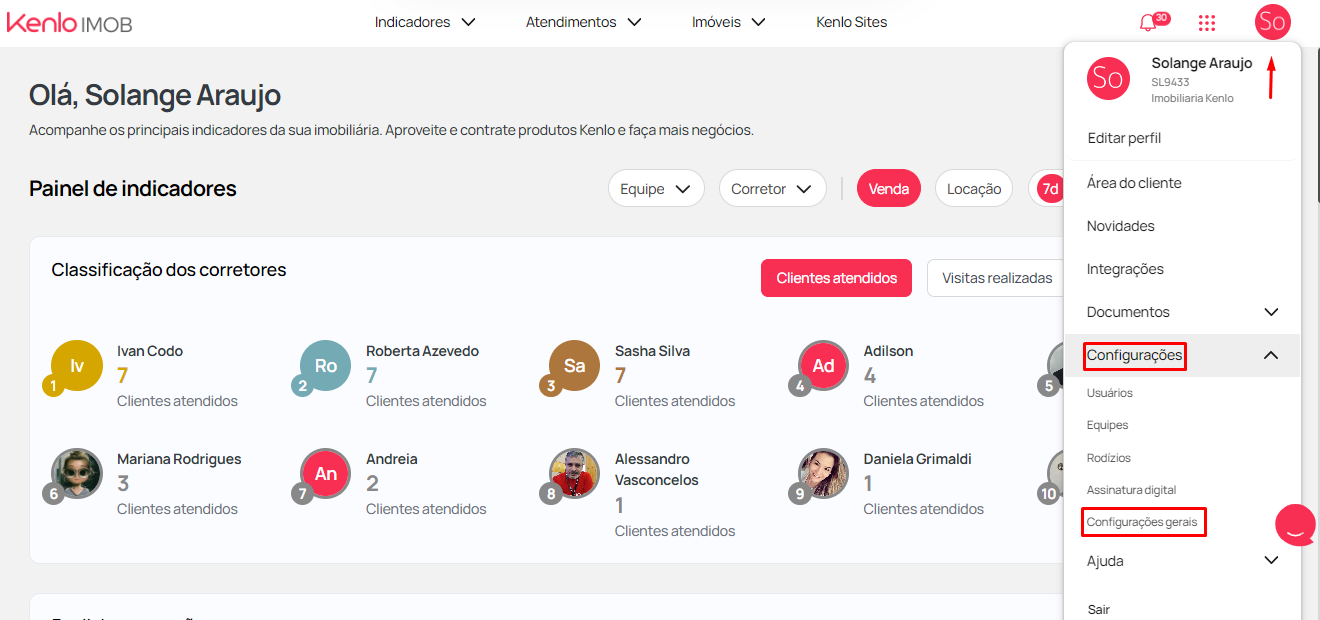
Task: Open Usuários under Configurações
Action: (x=1110, y=393)
